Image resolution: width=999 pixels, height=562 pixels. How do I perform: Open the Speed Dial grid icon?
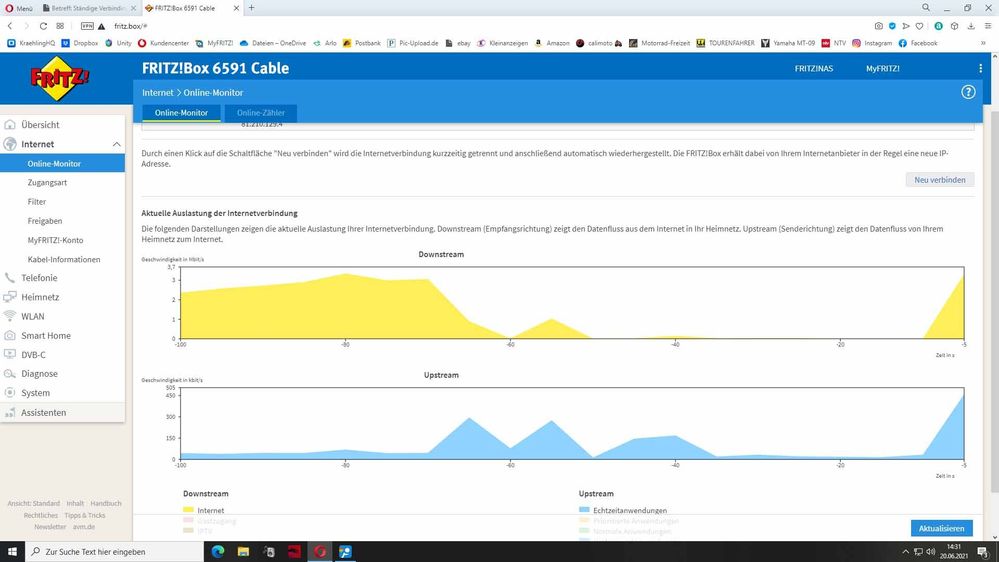coord(60,26)
